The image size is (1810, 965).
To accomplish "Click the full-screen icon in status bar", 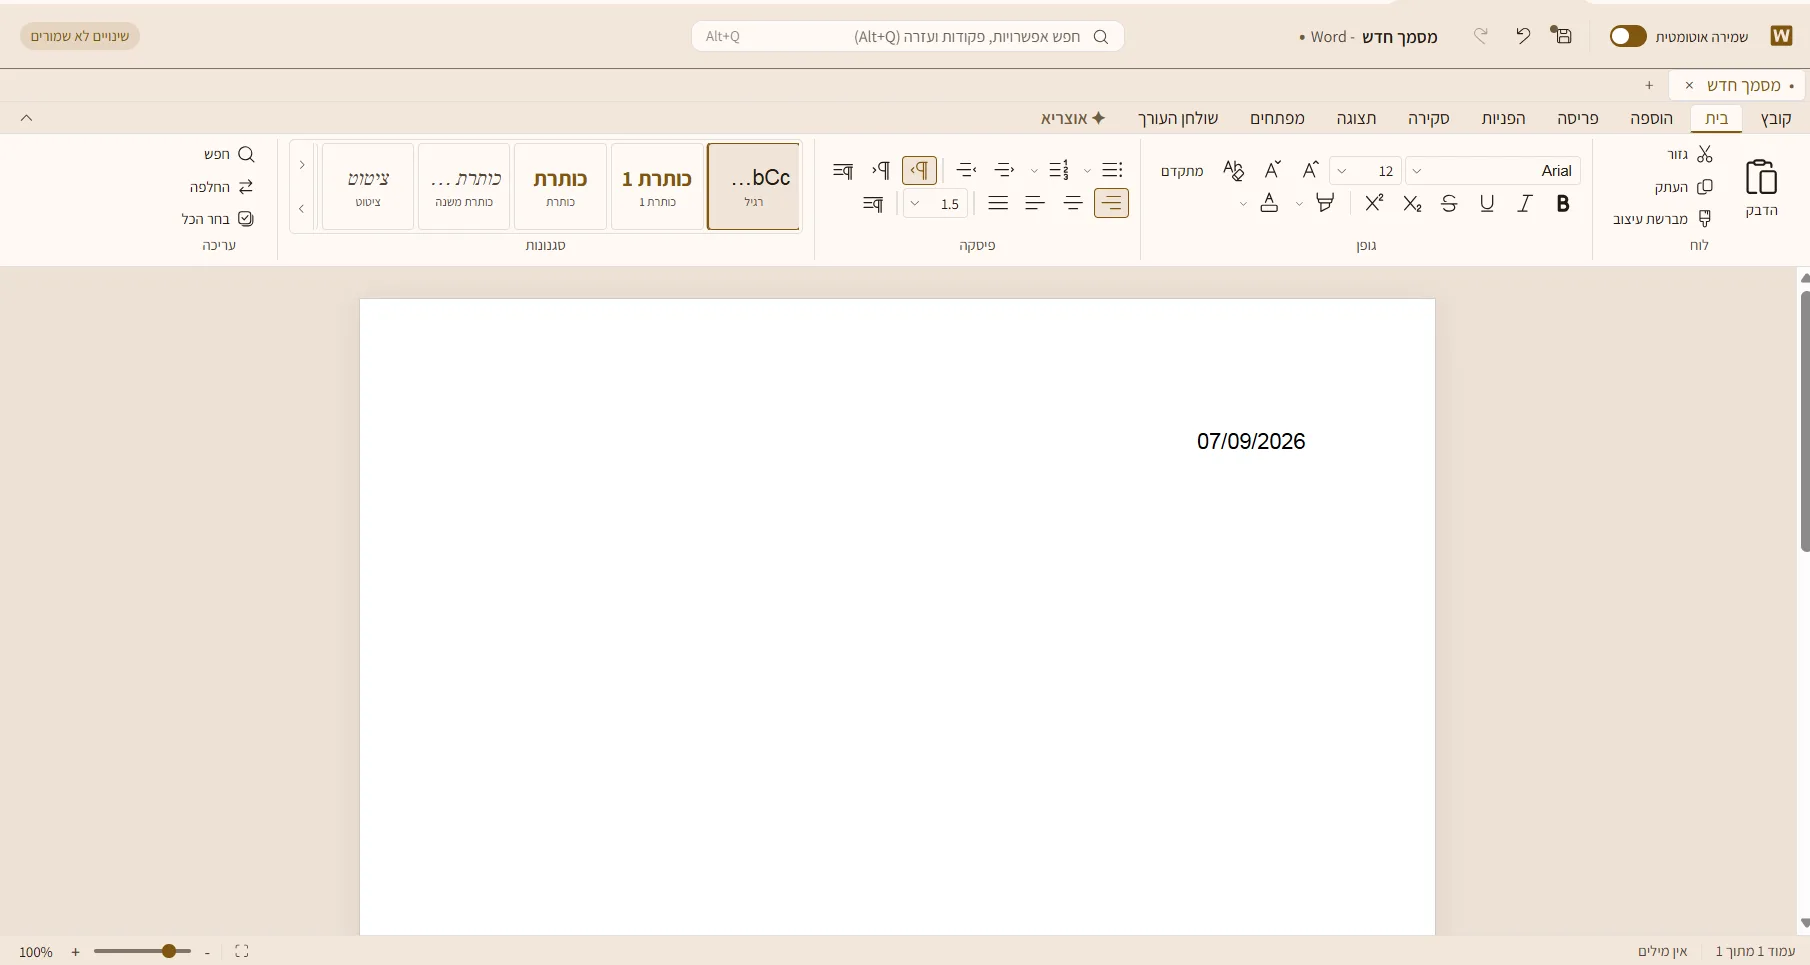I will (241, 951).
